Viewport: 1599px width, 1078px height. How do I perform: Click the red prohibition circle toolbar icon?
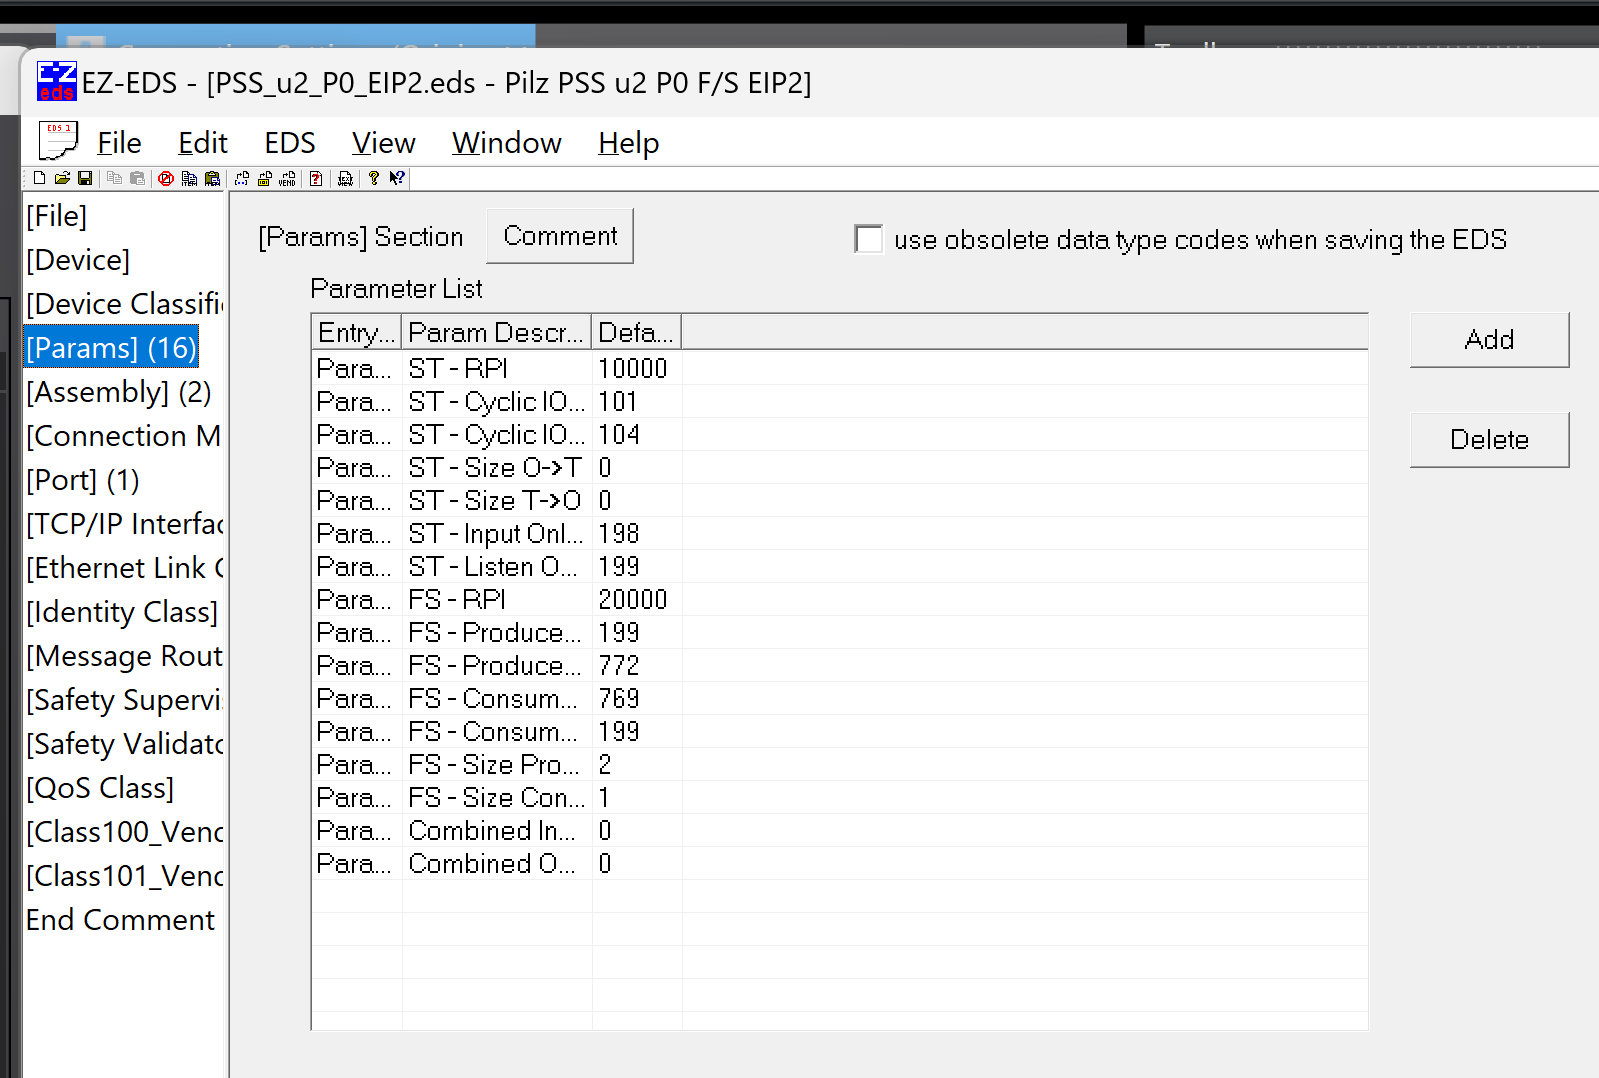tap(166, 178)
